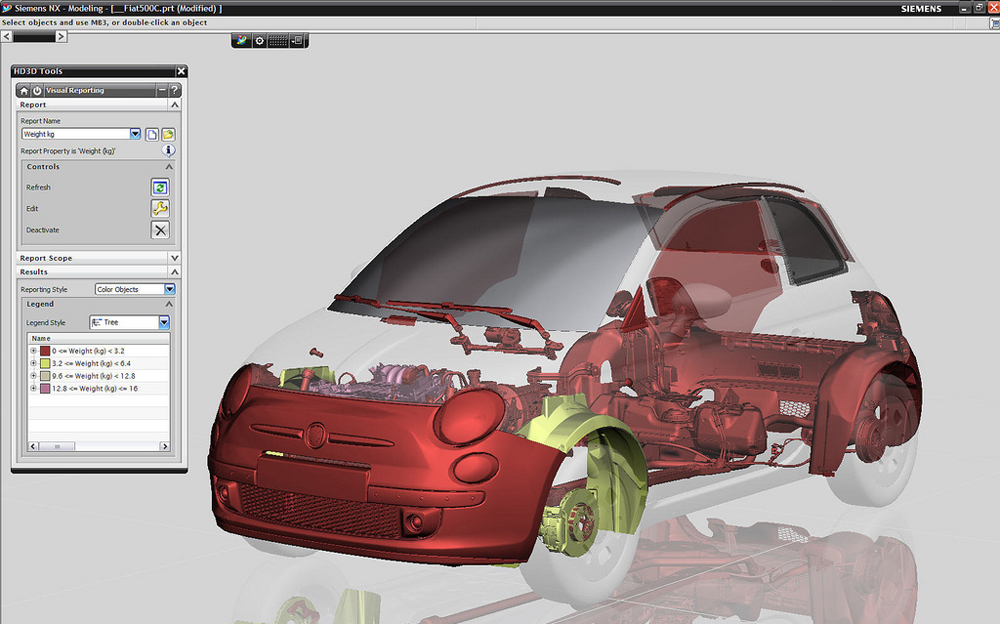Click the left arrow below the cue line
This screenshot has height=624, width=1000.
click(x=6, y=36)
